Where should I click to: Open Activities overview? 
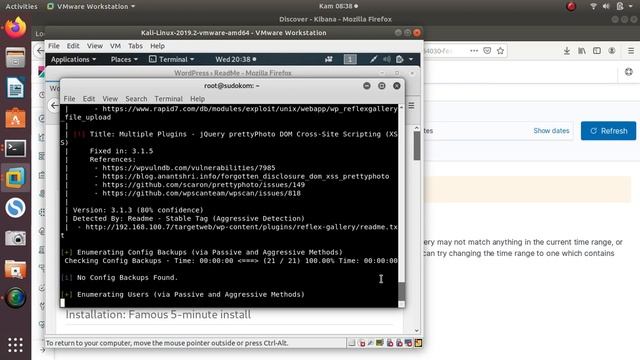[x=21, y=6]
